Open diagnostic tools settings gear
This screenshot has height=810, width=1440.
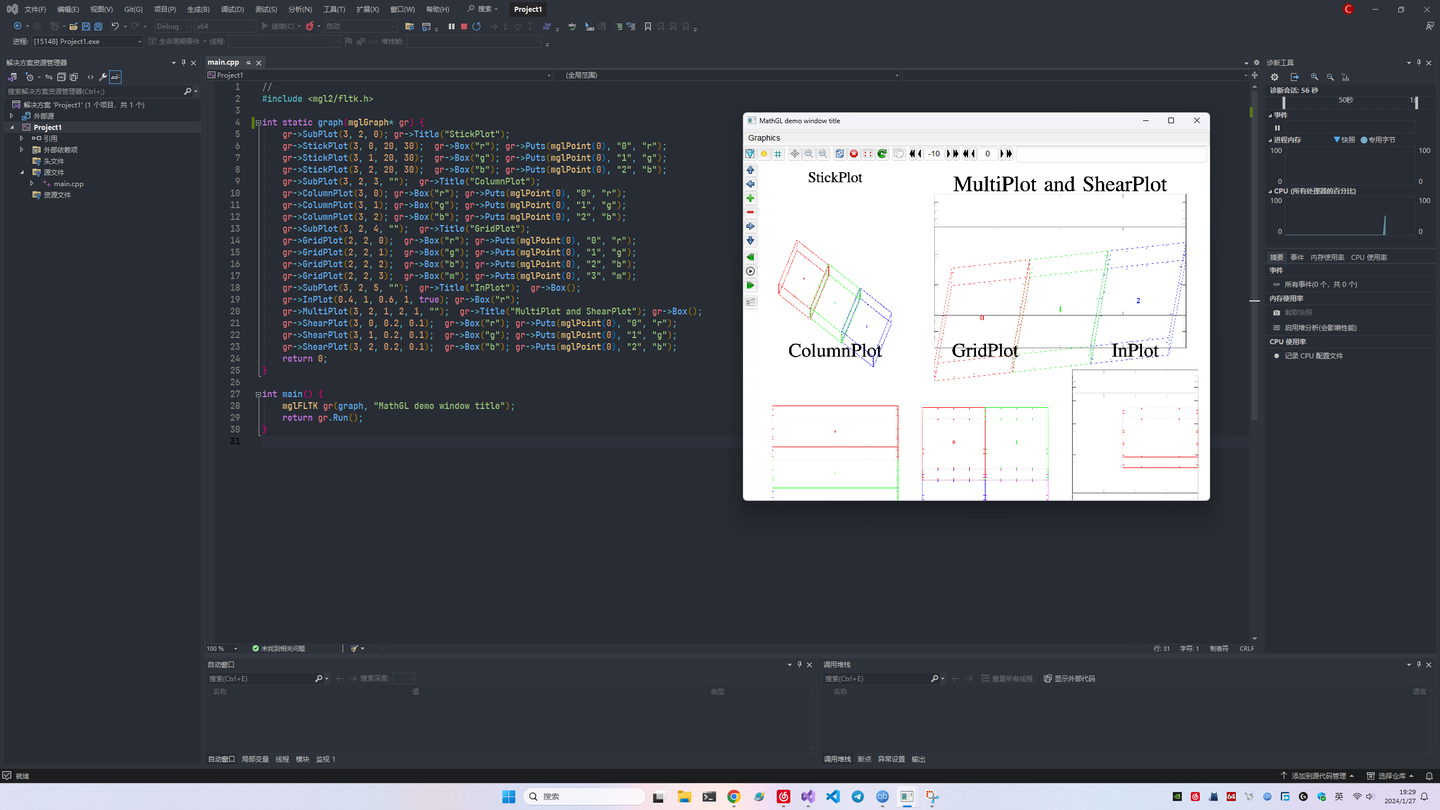[1274, 77]
